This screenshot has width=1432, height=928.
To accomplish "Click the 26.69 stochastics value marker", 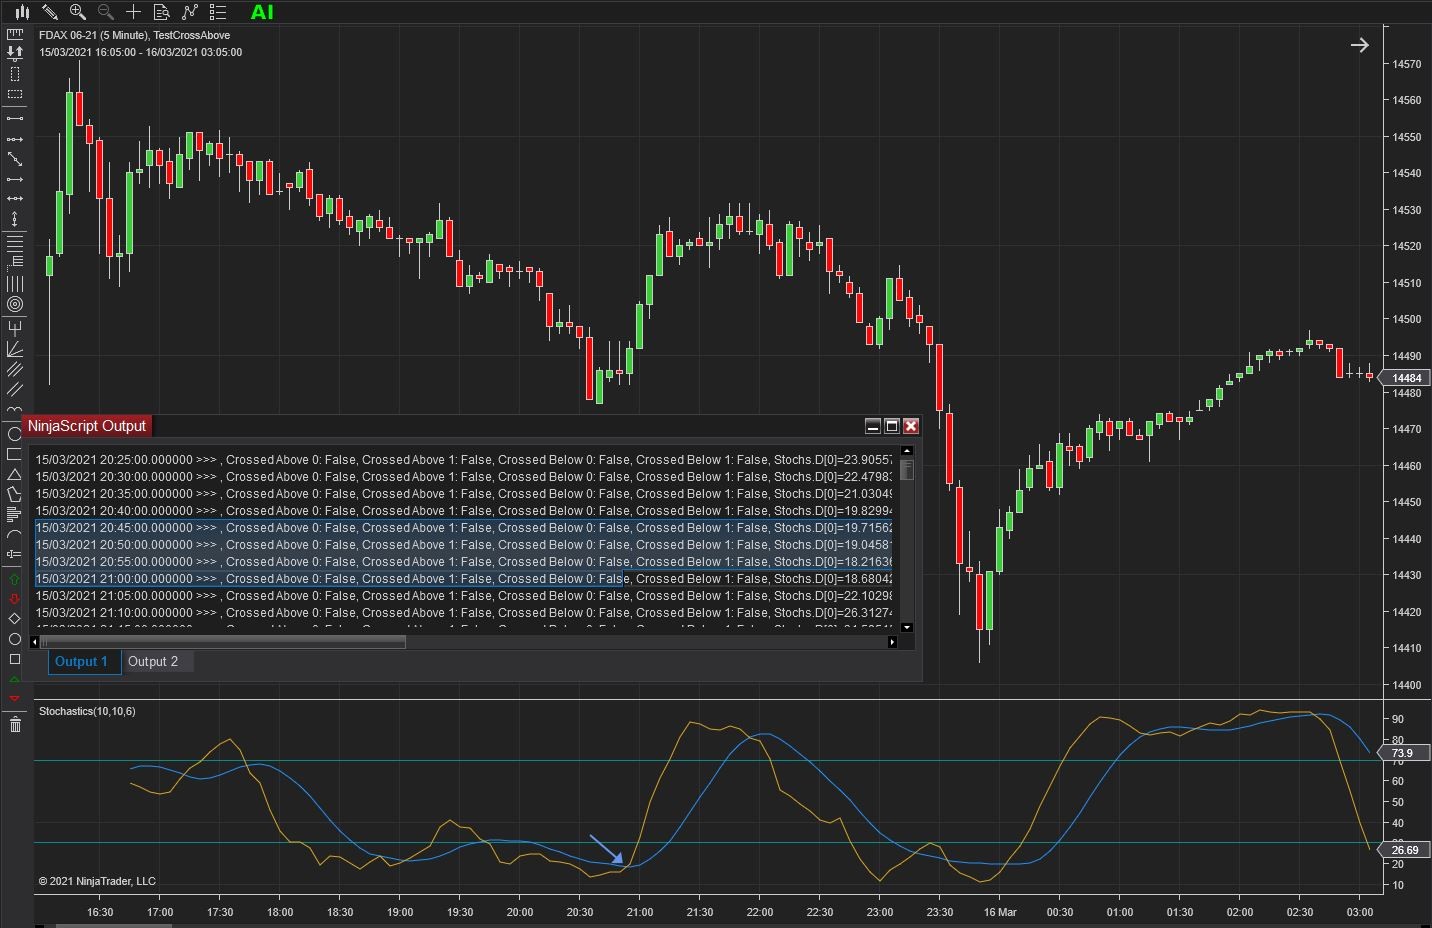I will coord(1404,850).
